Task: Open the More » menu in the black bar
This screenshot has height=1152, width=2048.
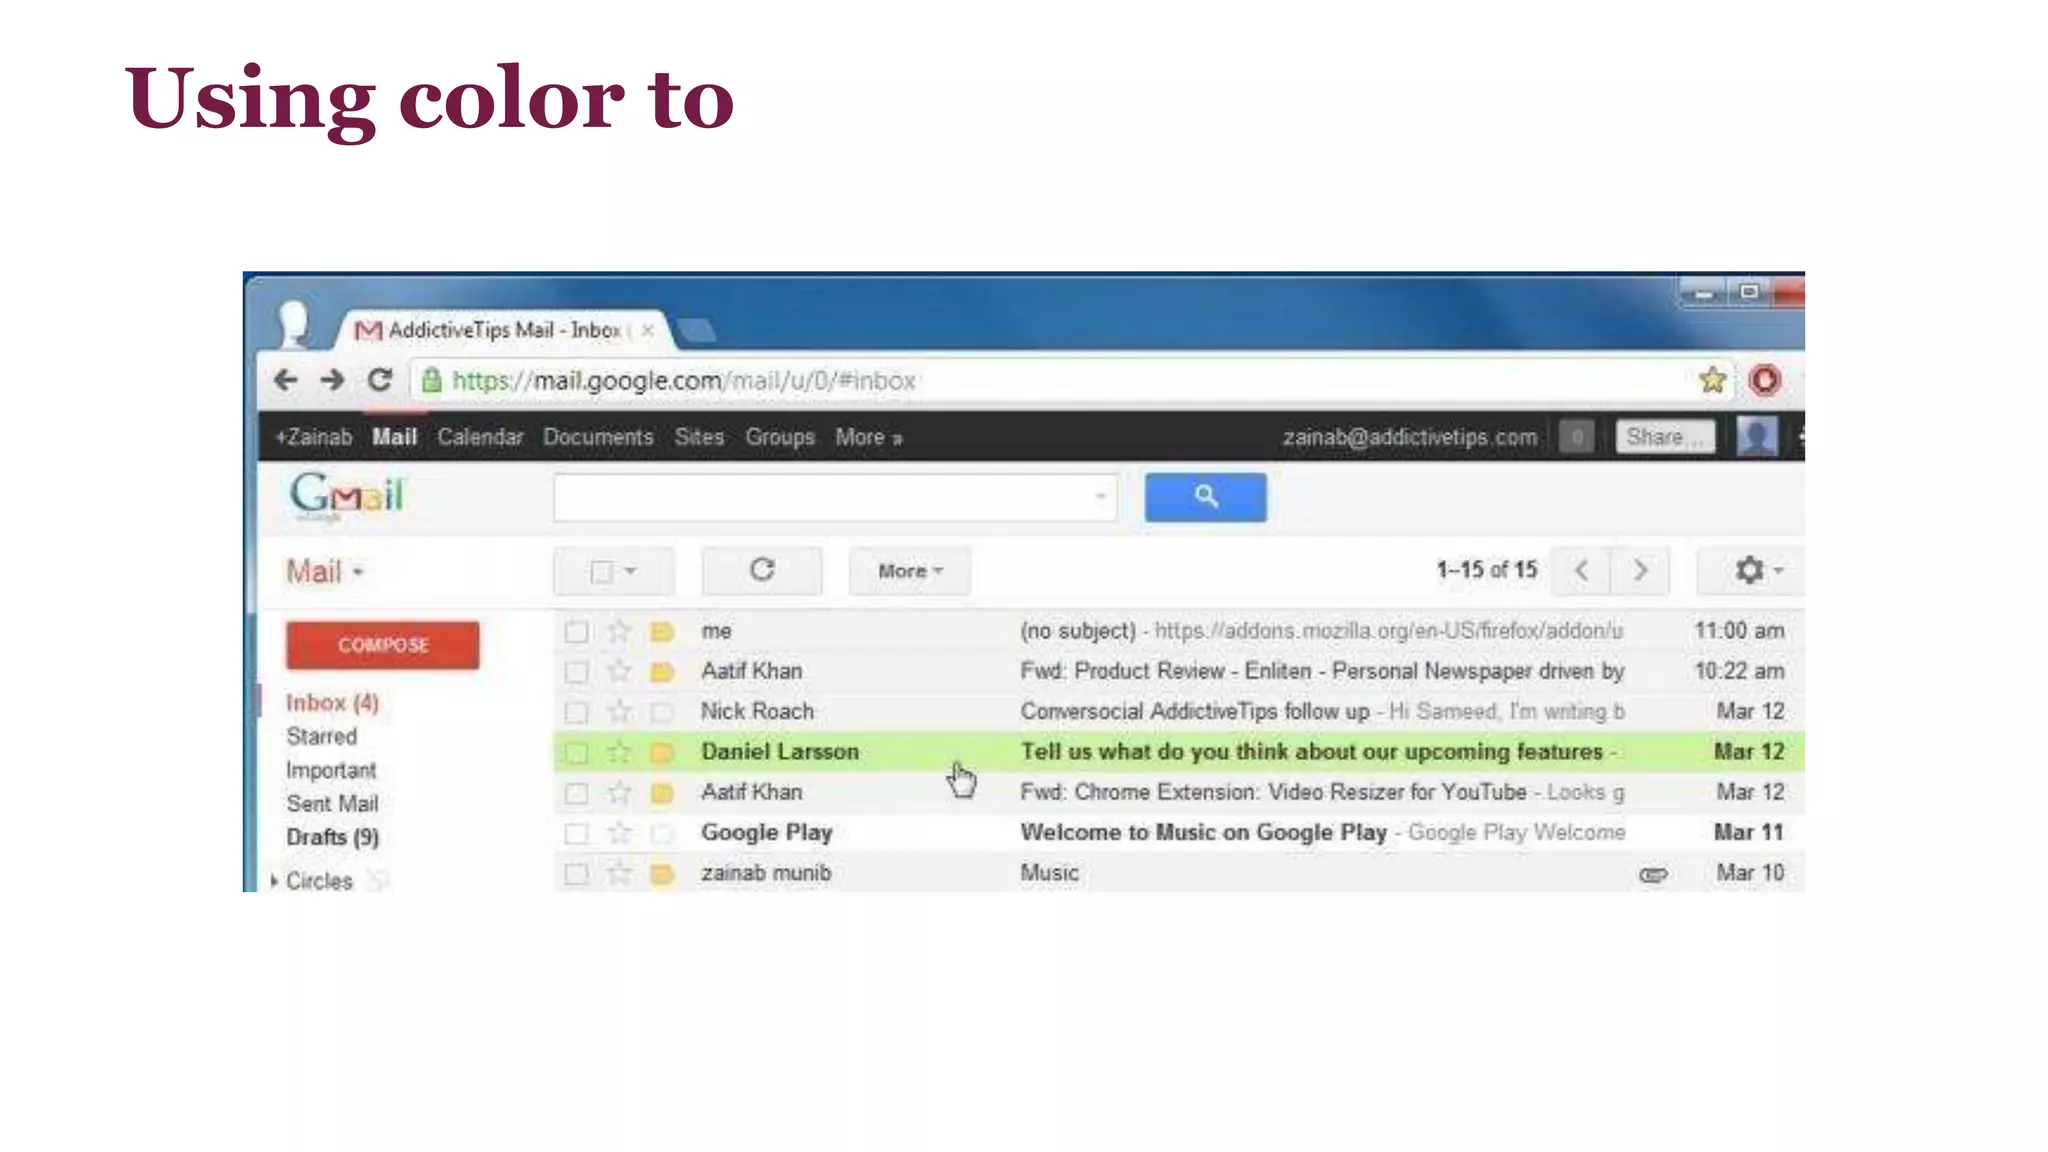Action: coord(869,437)
